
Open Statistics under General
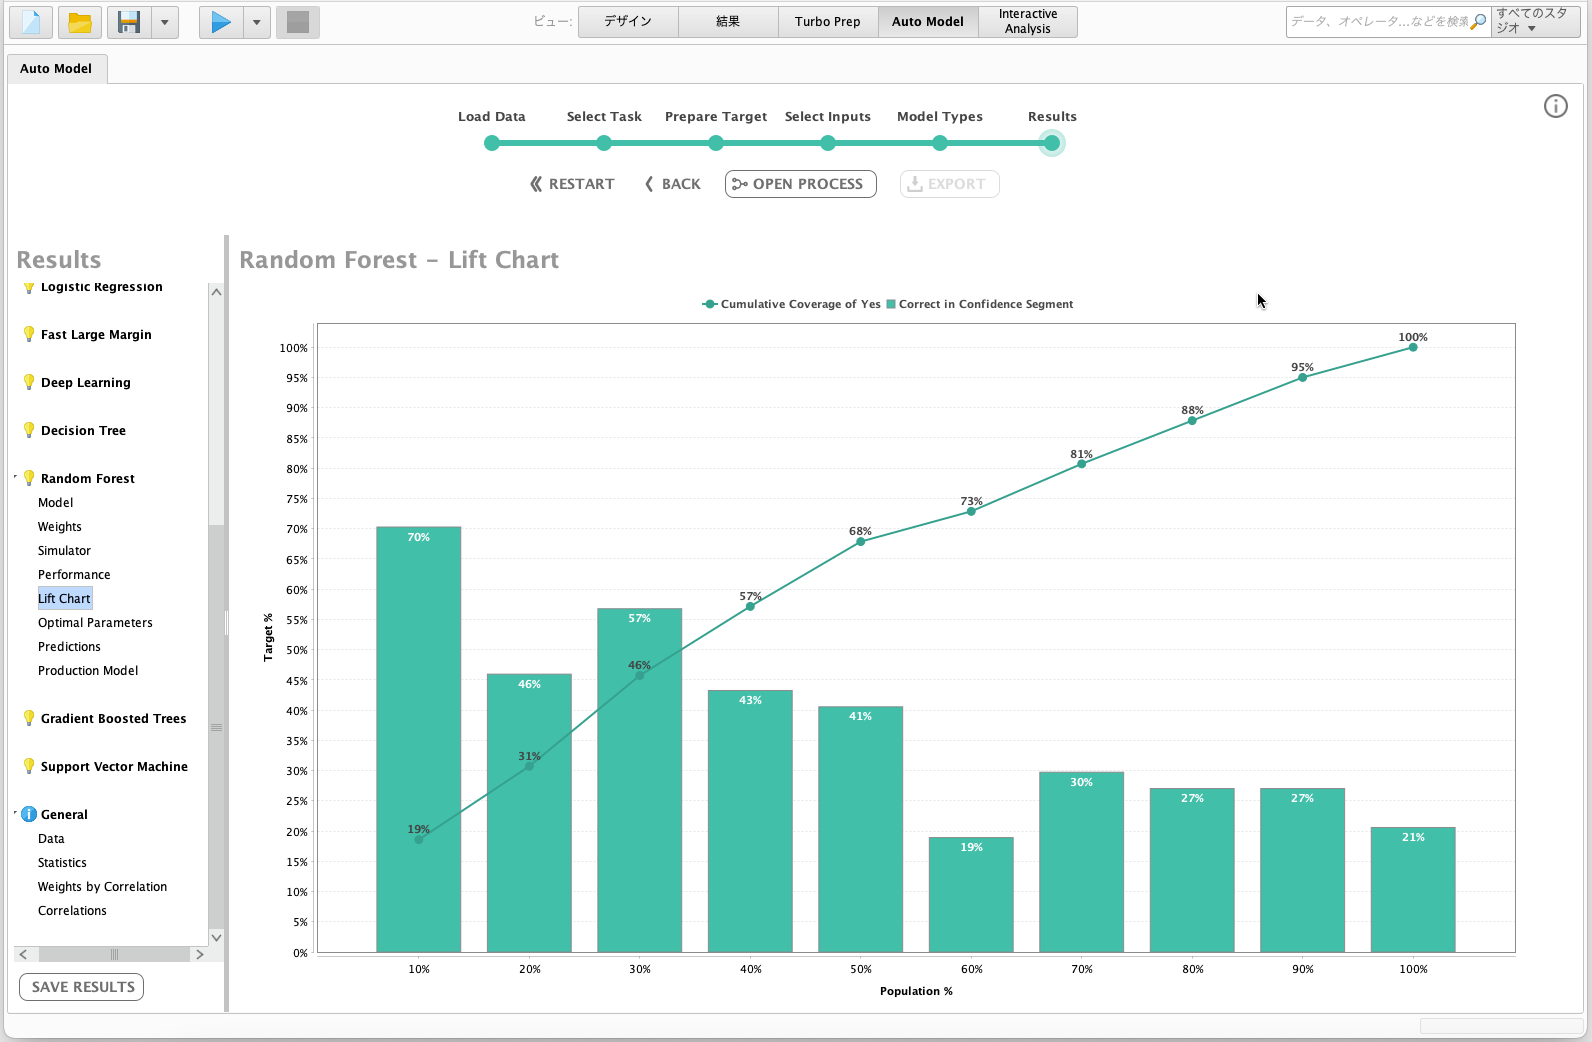coord(62,863)
